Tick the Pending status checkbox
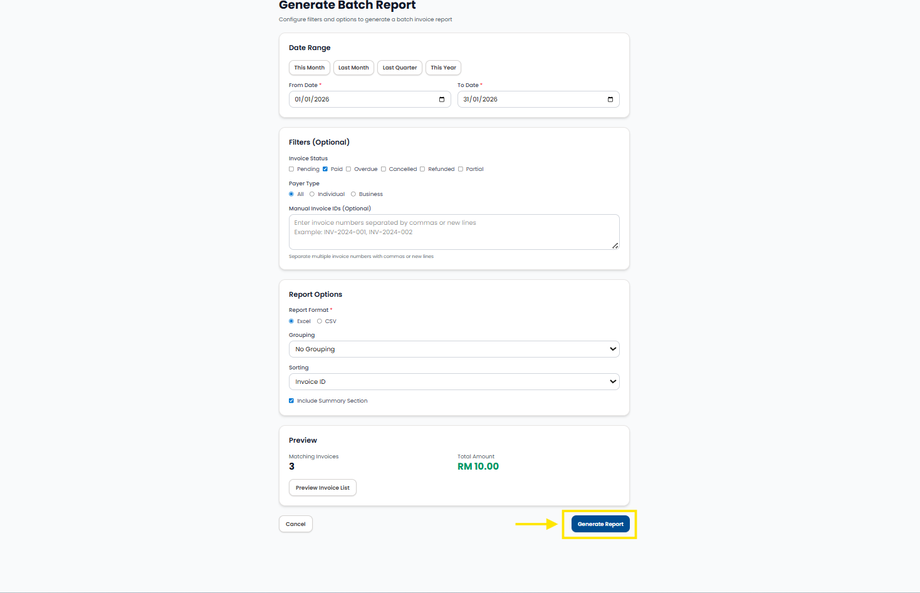 292,169
